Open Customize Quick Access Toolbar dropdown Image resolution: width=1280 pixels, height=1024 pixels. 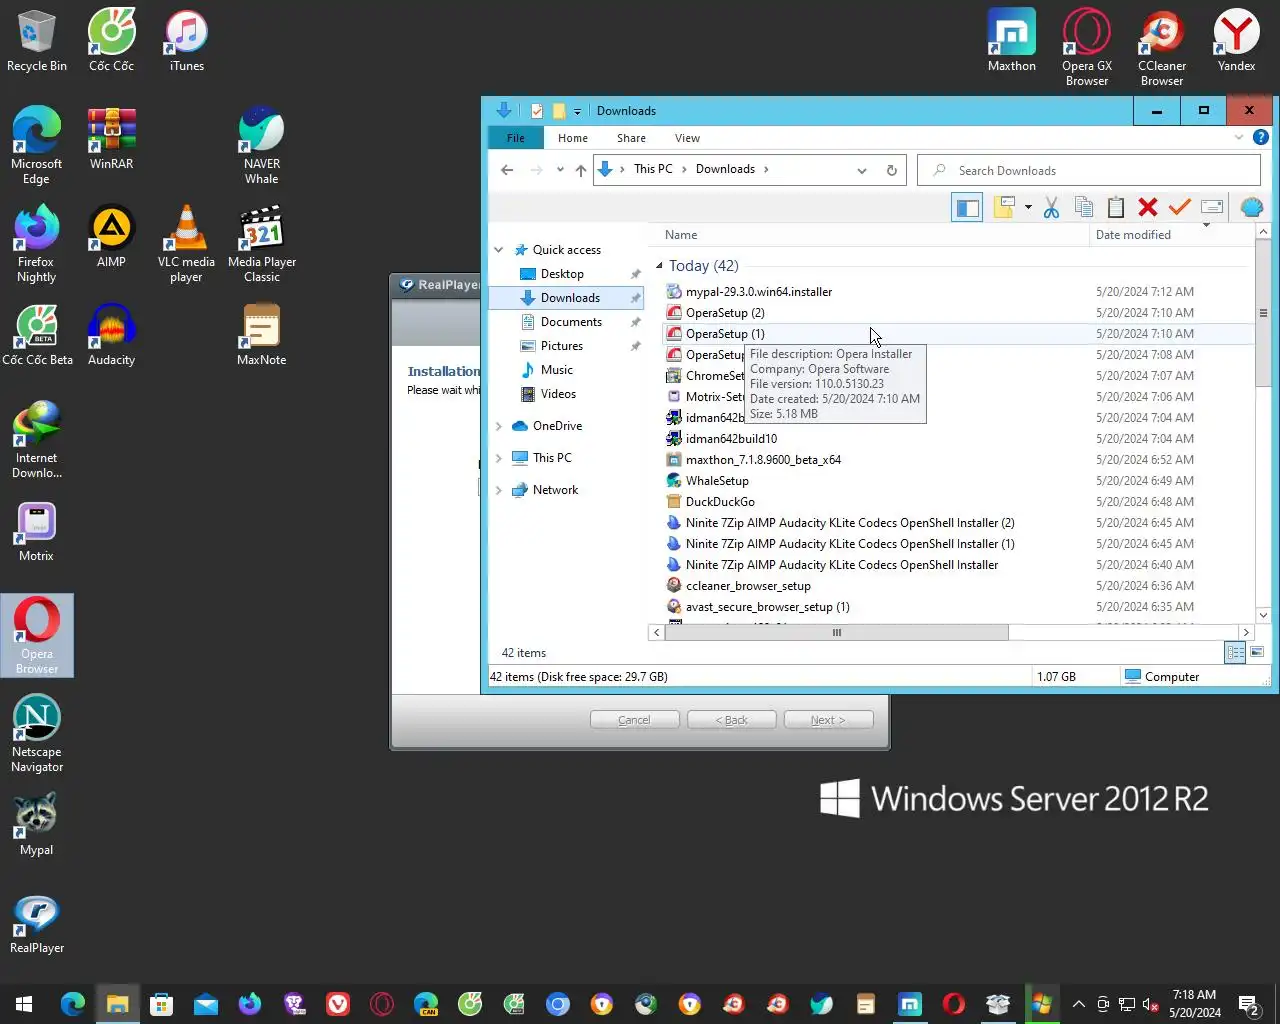[577, 111]
